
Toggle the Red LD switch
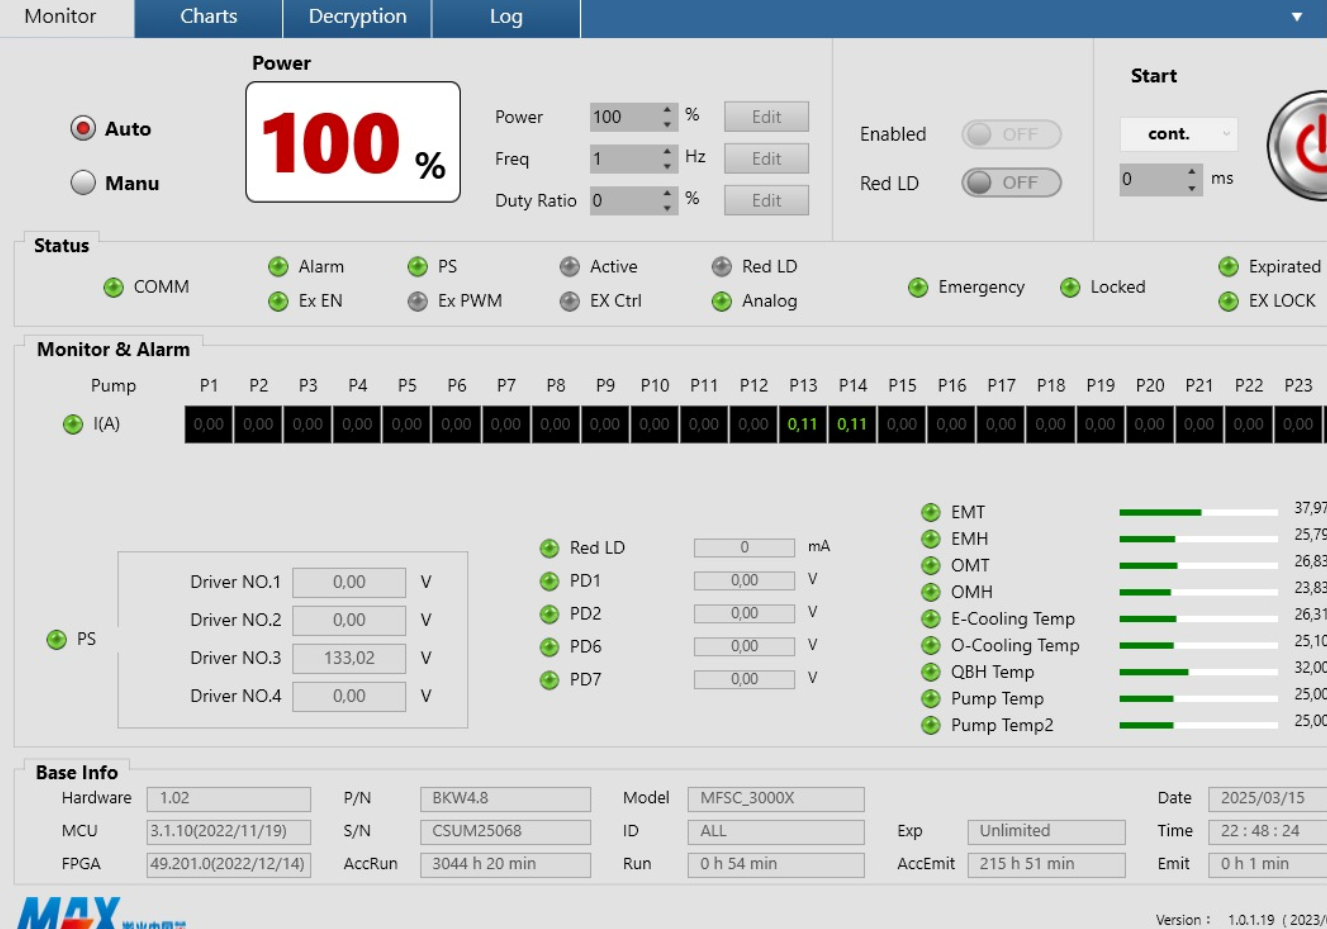click(x=1011, y=182)
